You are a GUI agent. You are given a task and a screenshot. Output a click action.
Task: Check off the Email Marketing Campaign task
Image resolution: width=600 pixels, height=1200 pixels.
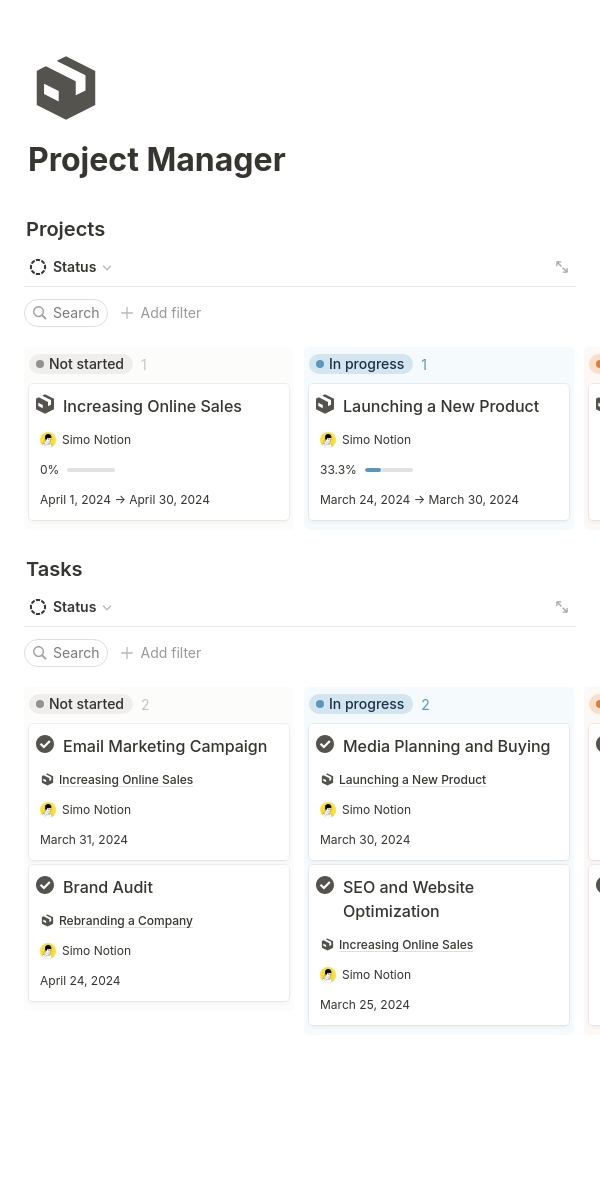(45, 745)
